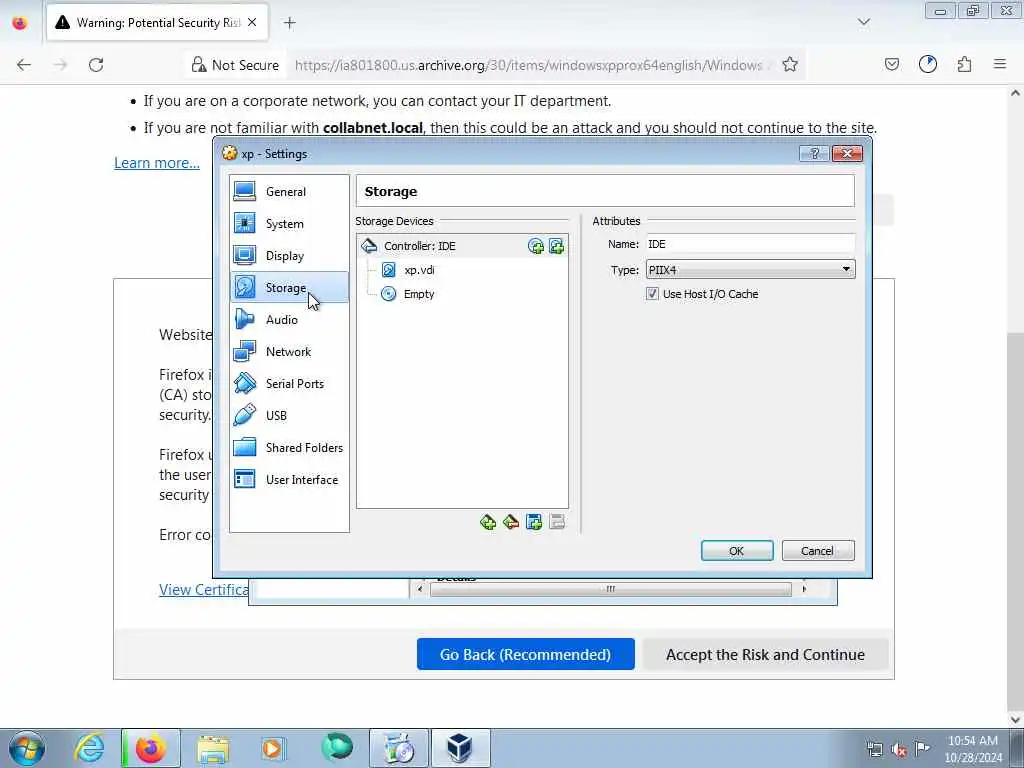
Task: Expand the list all tabs chevron
Action: pos(864,22)
